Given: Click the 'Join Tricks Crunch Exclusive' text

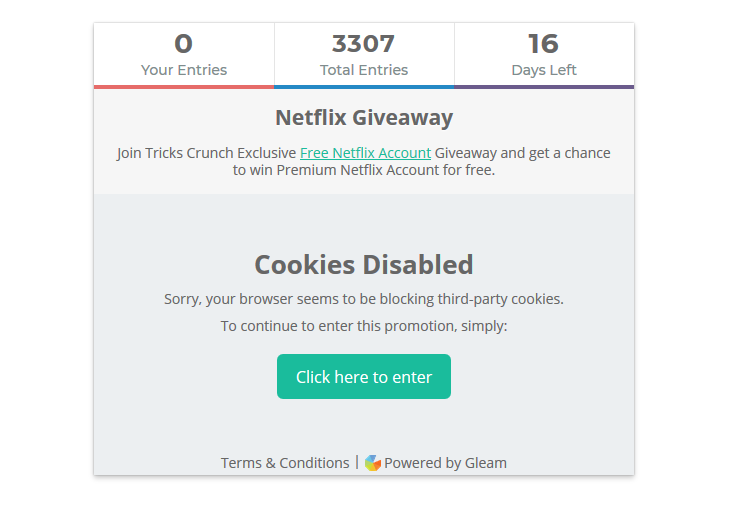Looking at the screenshot, I should pos(207,153).
